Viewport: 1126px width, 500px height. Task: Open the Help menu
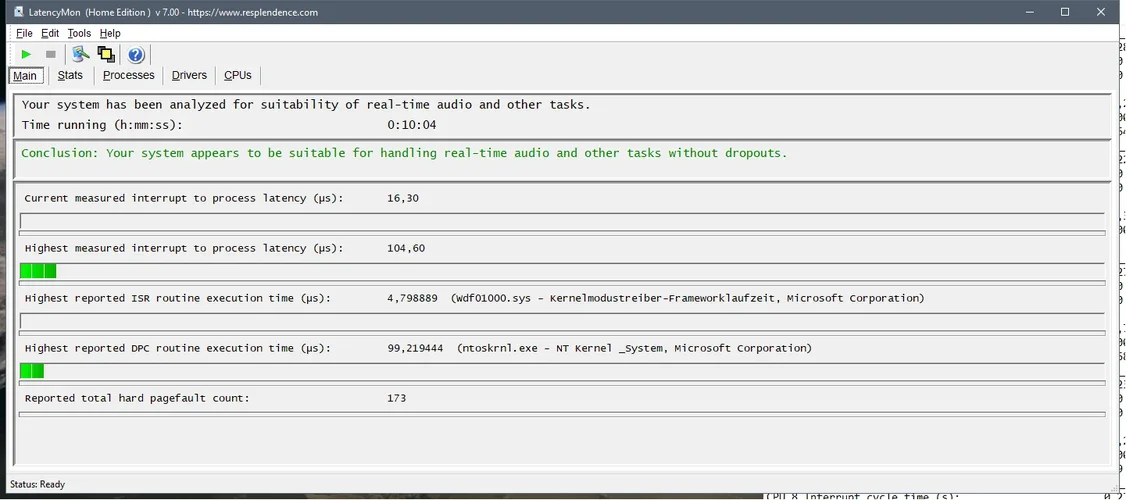click(110, 33)
